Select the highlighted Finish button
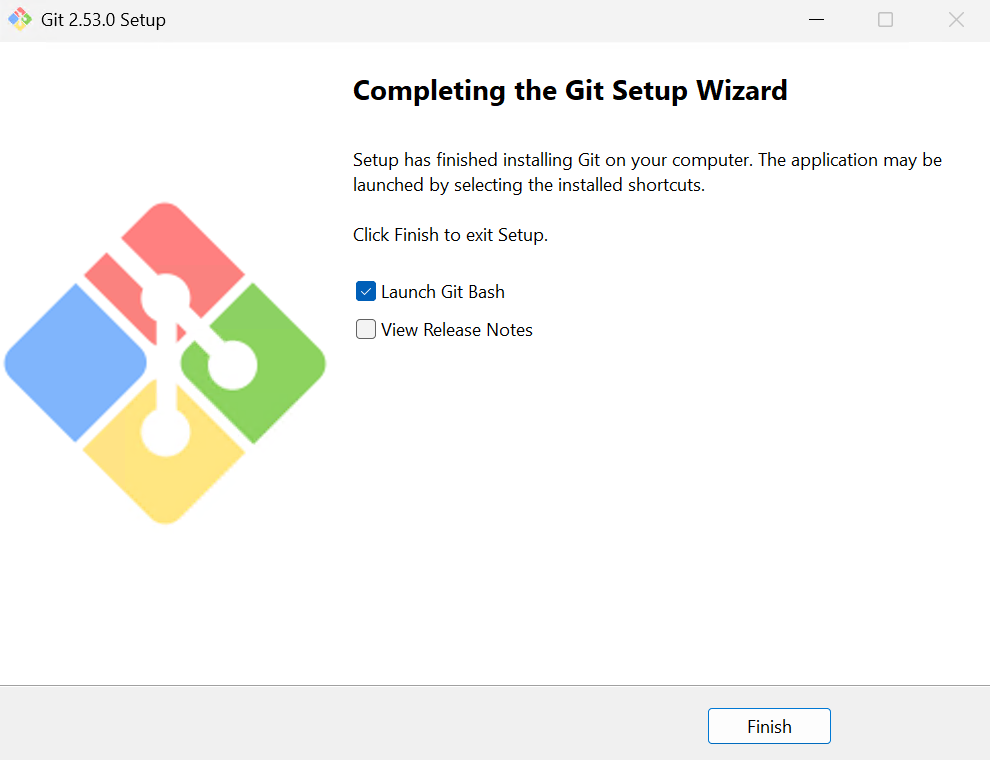990x760 pixels. [x=769, y=726]
